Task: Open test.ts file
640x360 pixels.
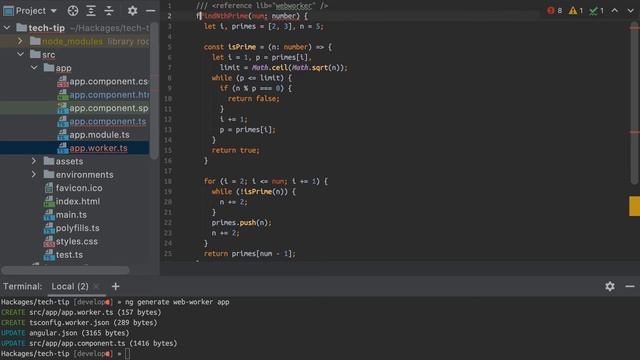Action: [63, 255]
